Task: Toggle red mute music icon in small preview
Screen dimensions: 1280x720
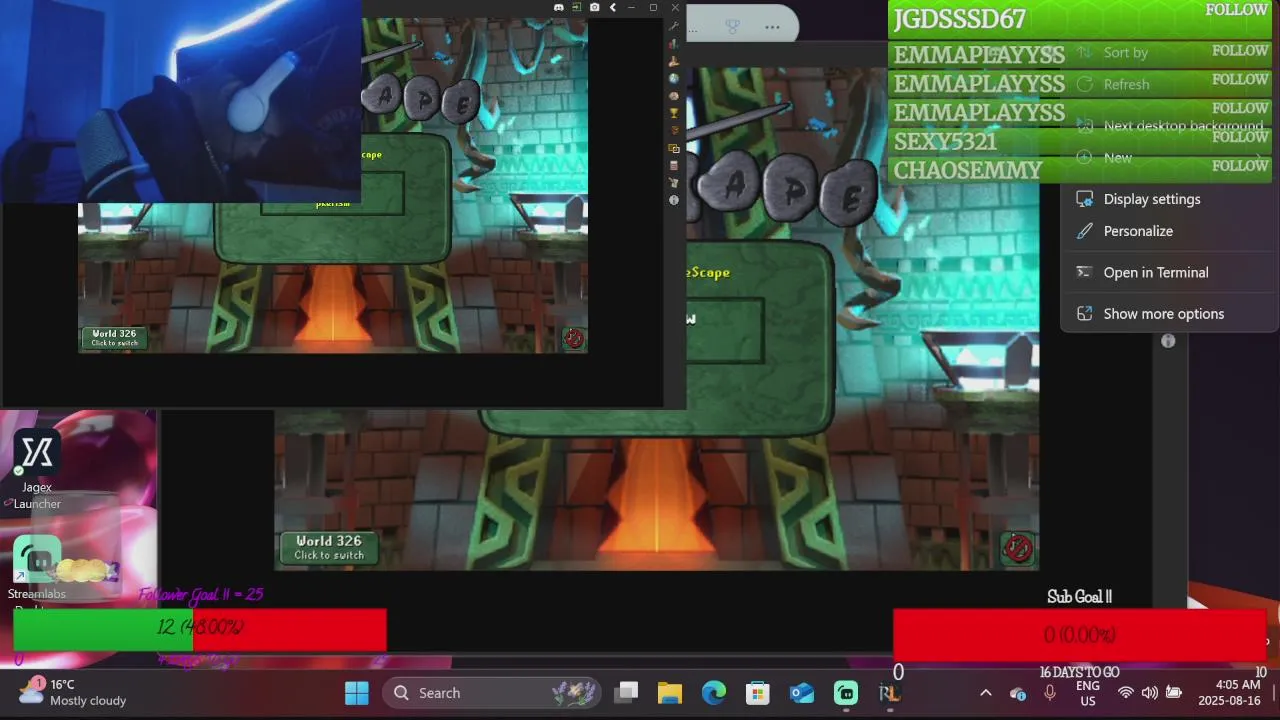Action: tap(573, 338)
